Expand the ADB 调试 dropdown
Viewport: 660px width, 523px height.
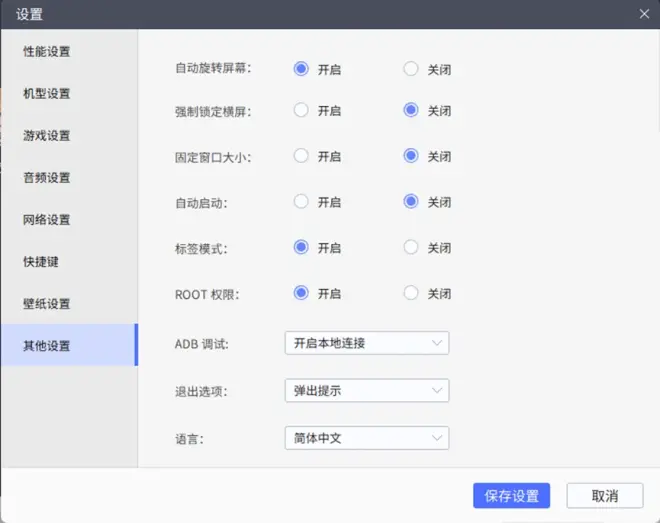(367, 343)
